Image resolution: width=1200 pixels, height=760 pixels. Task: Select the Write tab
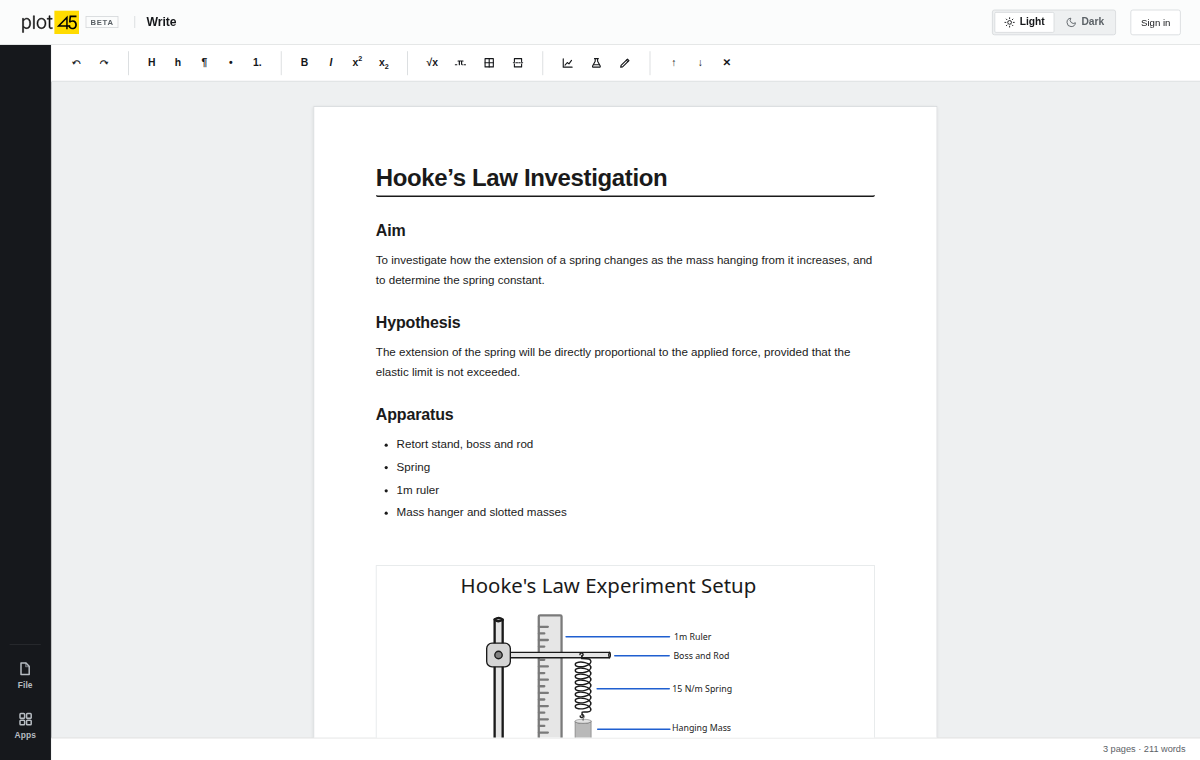161,22
